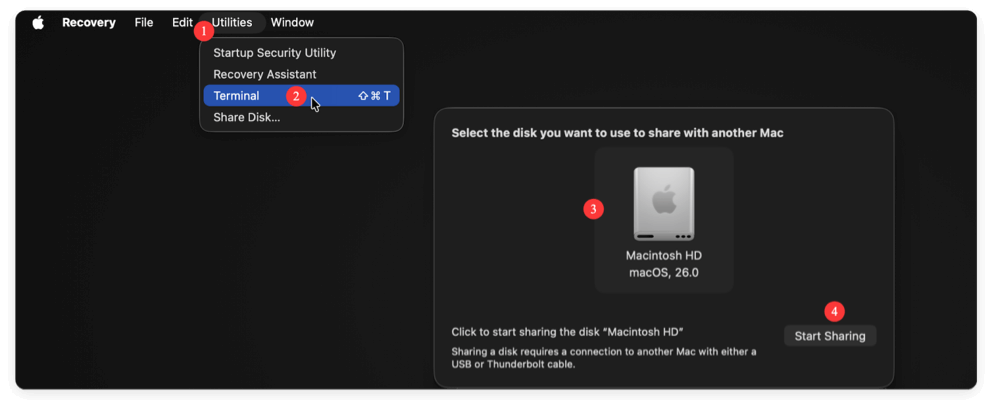This screenshot has height=407, width=992.
Task: Choose the Share Disk… menu entry
Action: coord(301,117)
